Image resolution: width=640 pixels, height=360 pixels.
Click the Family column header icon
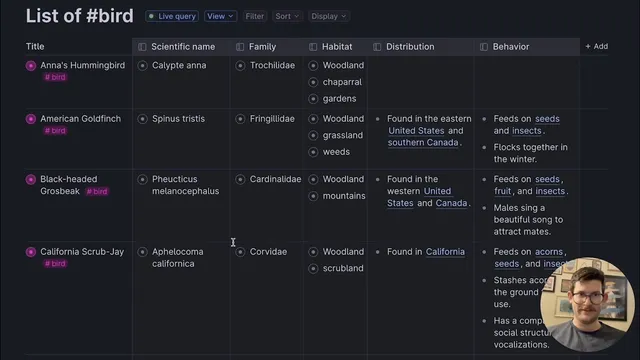pos(240,47)
